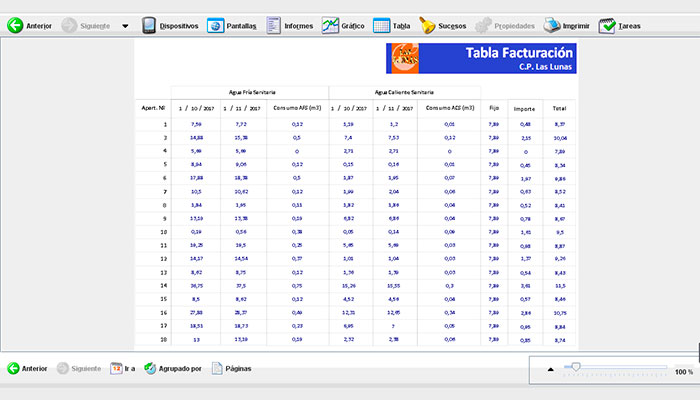This screenshot has height=400, width=700.
Task: Click apartment number 10 in first column
Action: coord(163,232)
